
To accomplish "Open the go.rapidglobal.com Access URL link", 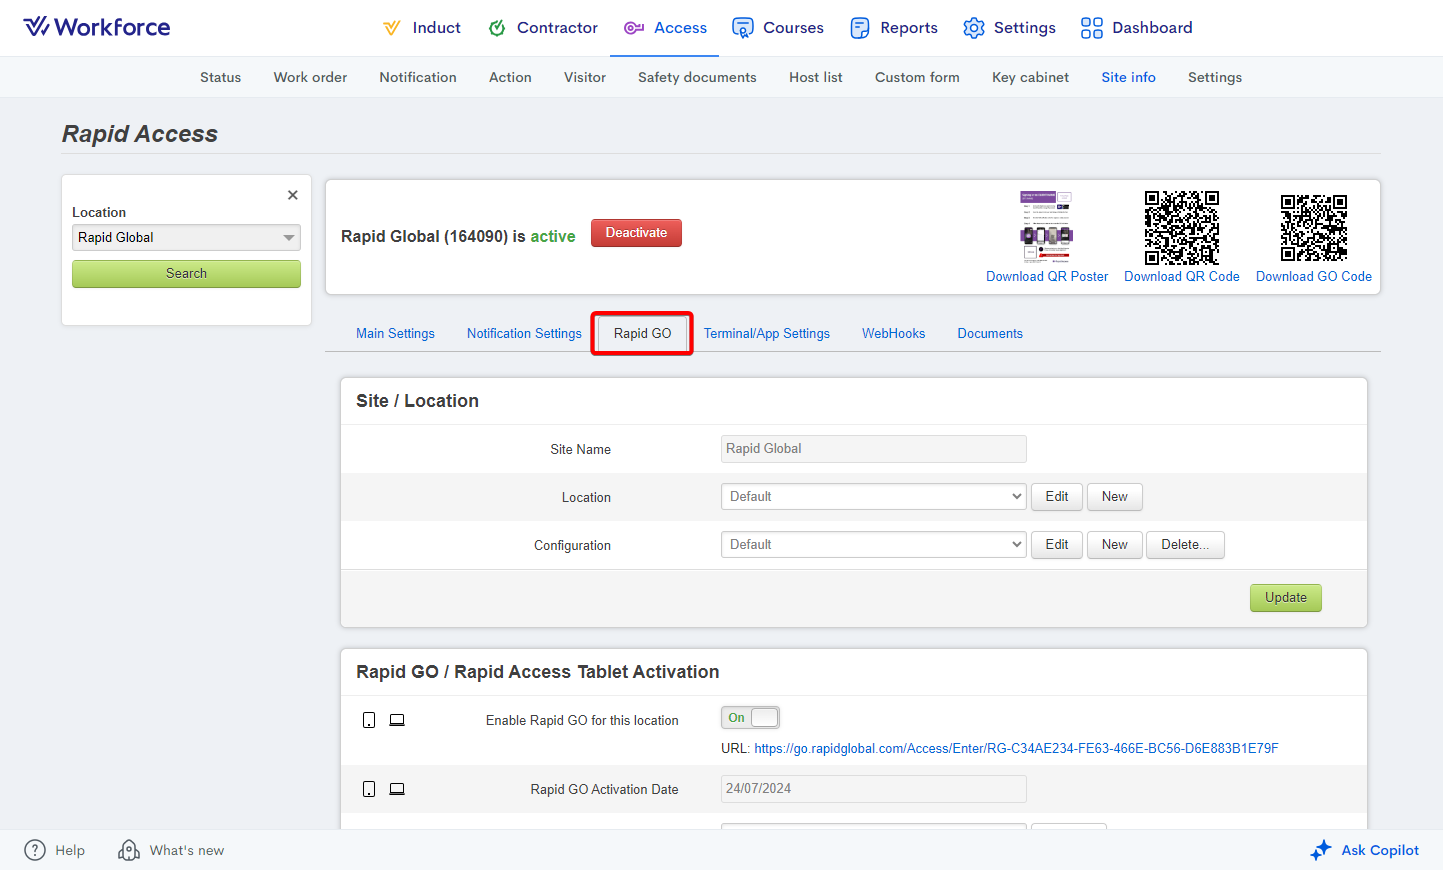I will click(1016, 749).
